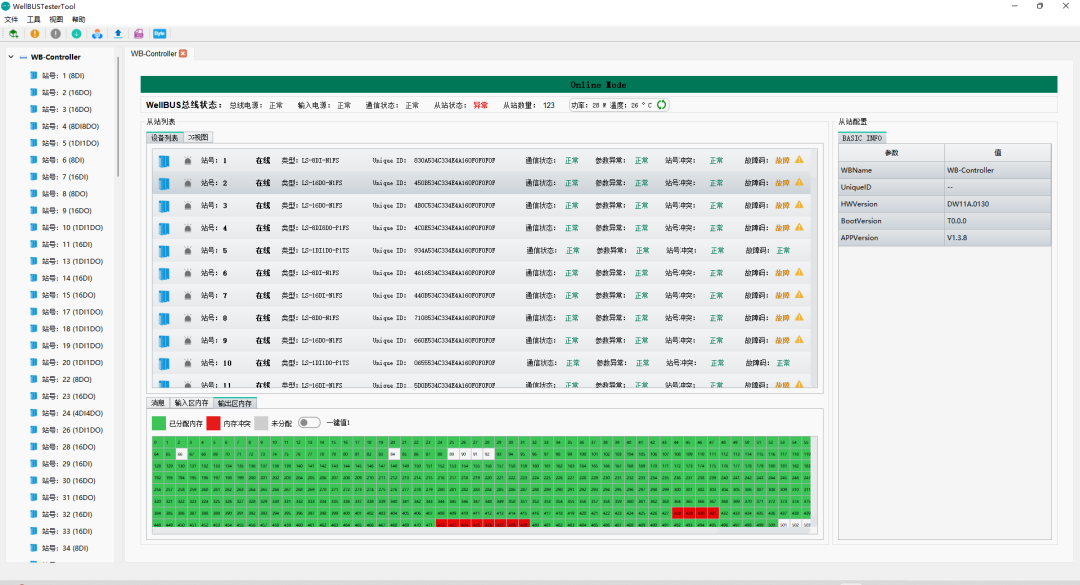Collapse the WB-Controller tree node

pyautogui.click(x=11, y=57)
